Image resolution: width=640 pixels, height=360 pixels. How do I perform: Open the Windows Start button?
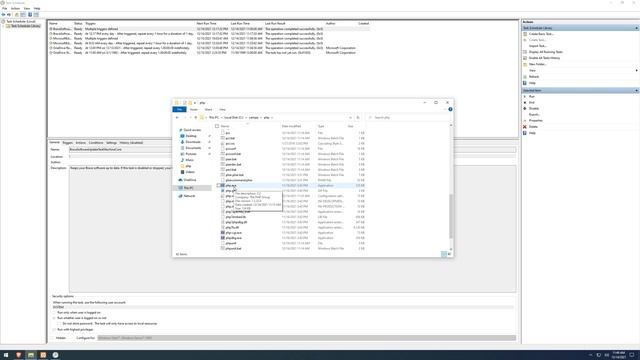coord(6,355)
